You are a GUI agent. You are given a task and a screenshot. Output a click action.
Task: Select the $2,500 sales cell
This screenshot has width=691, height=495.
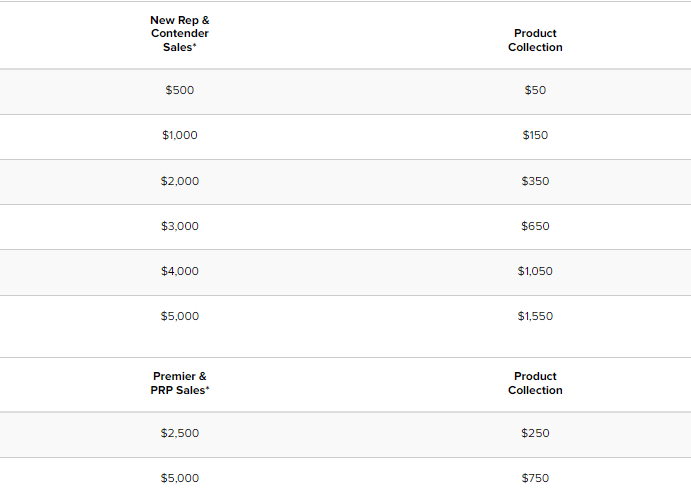click(x=180, y=433)
